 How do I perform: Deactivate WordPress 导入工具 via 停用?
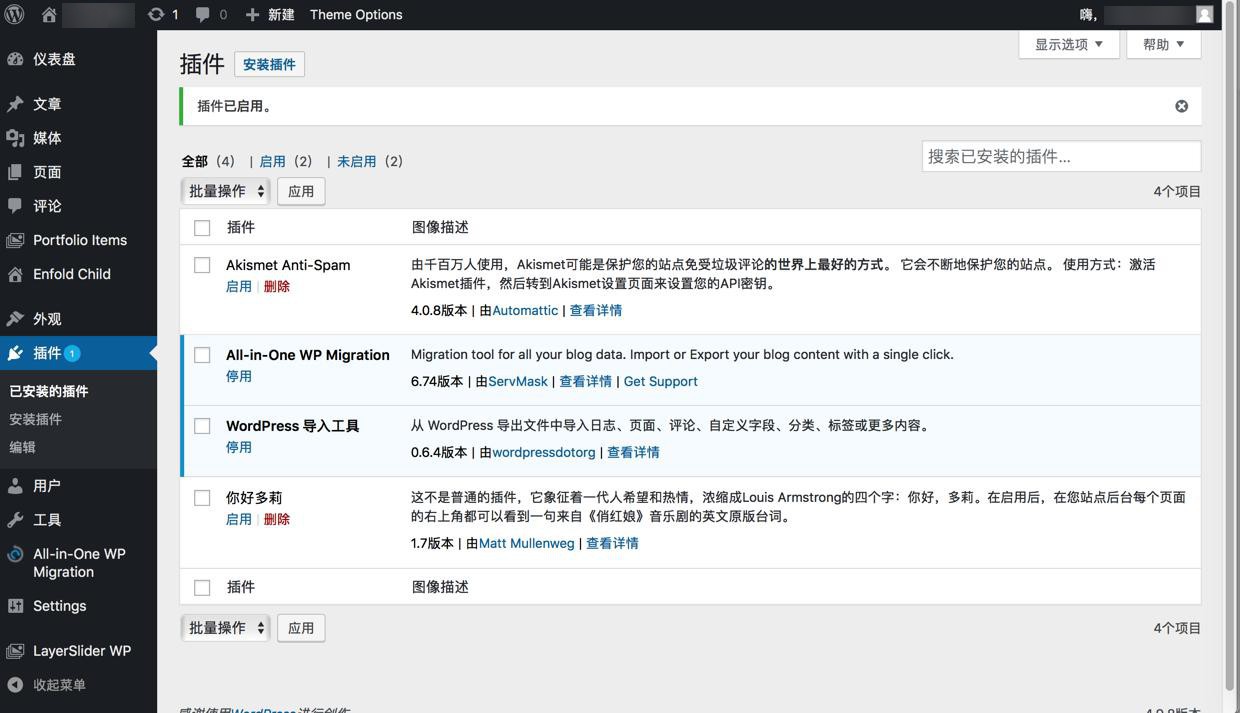coord(239,447)
